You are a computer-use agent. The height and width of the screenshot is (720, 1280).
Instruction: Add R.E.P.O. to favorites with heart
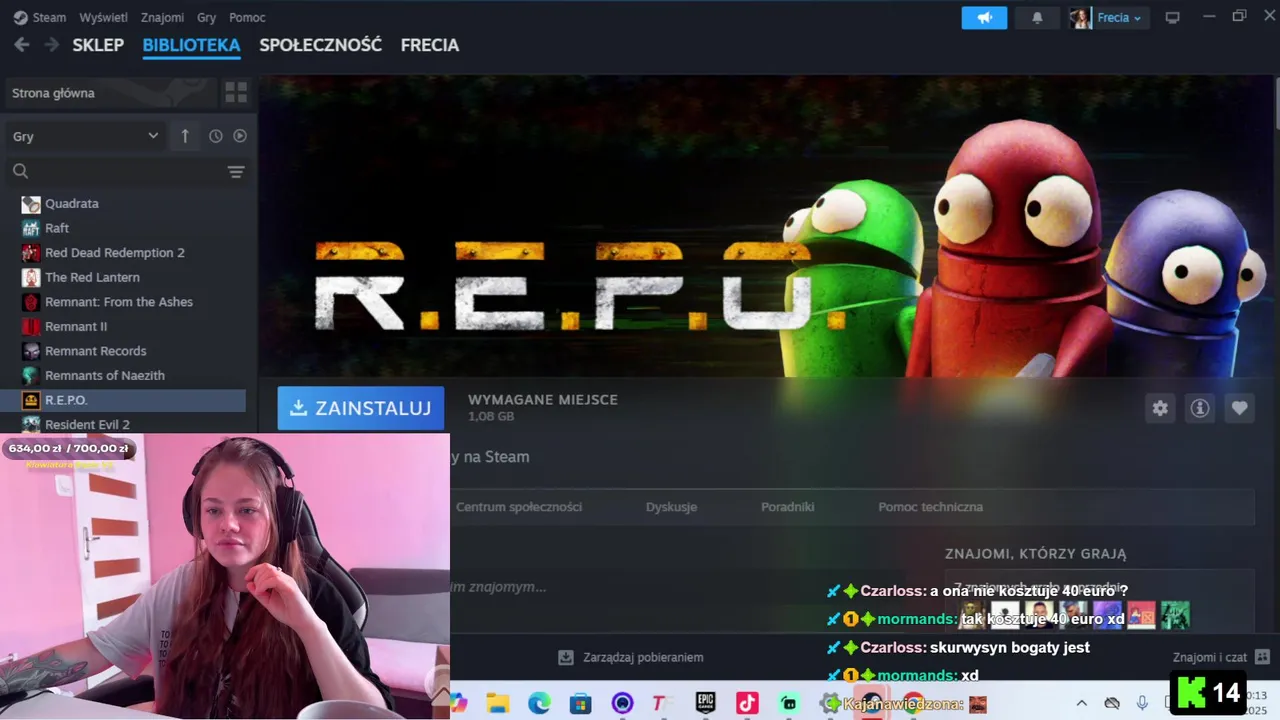[1240, 408]
